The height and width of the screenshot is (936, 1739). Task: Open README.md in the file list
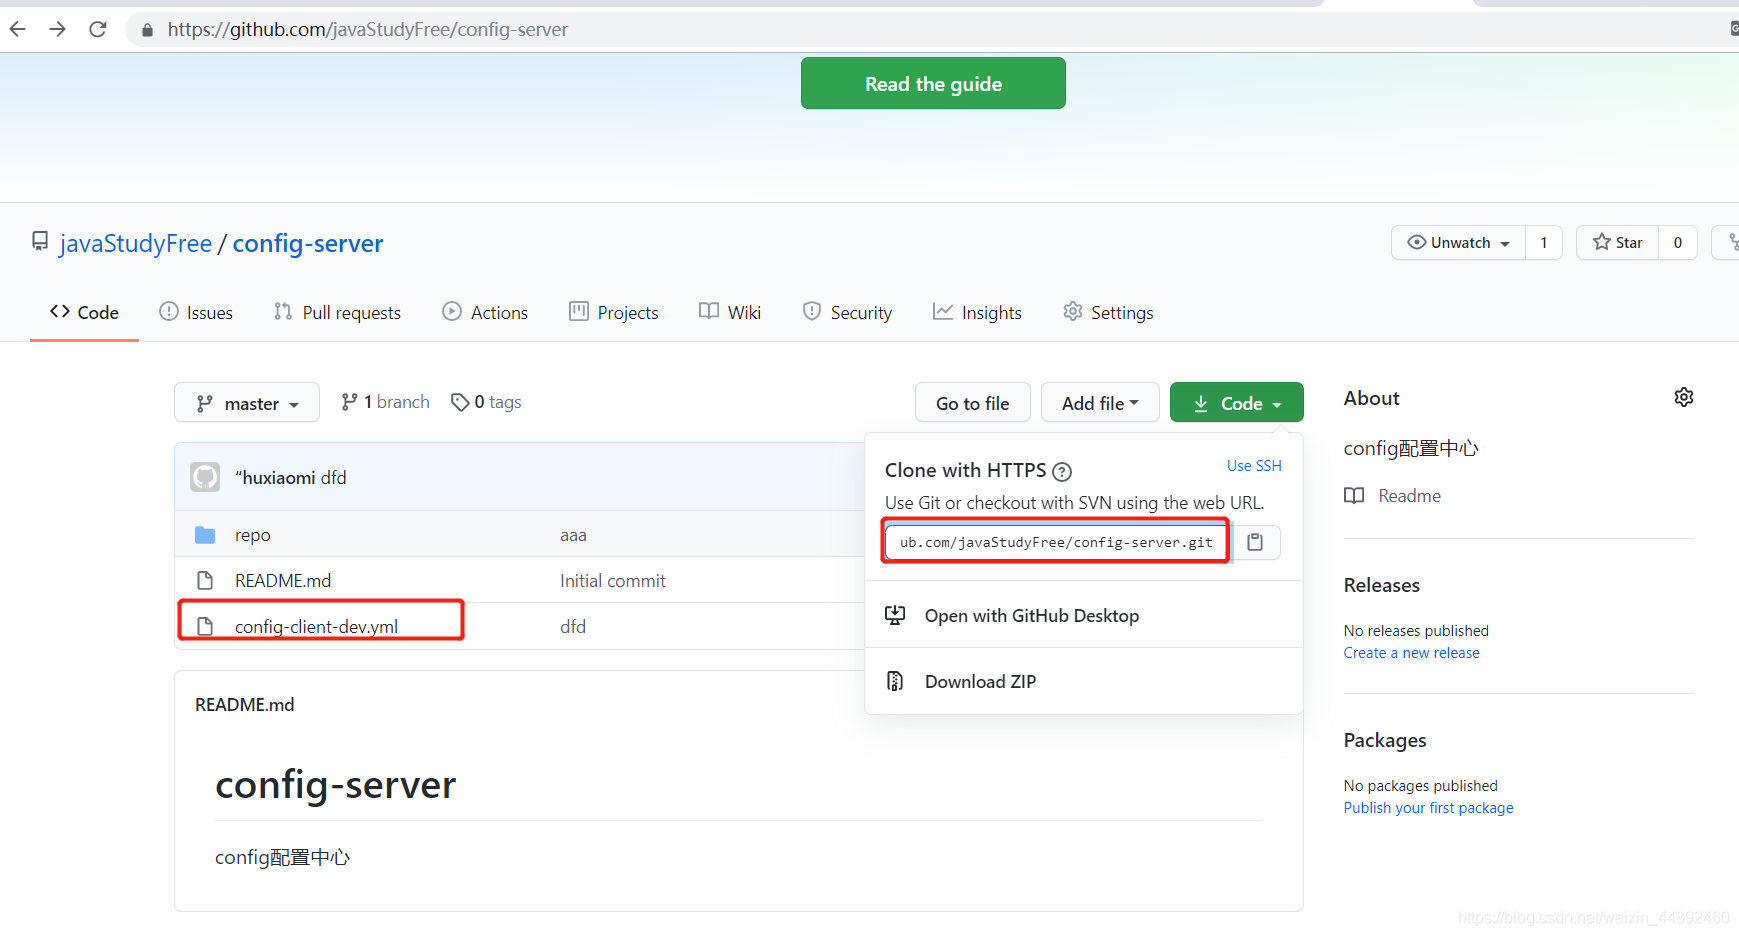(283, 581)
